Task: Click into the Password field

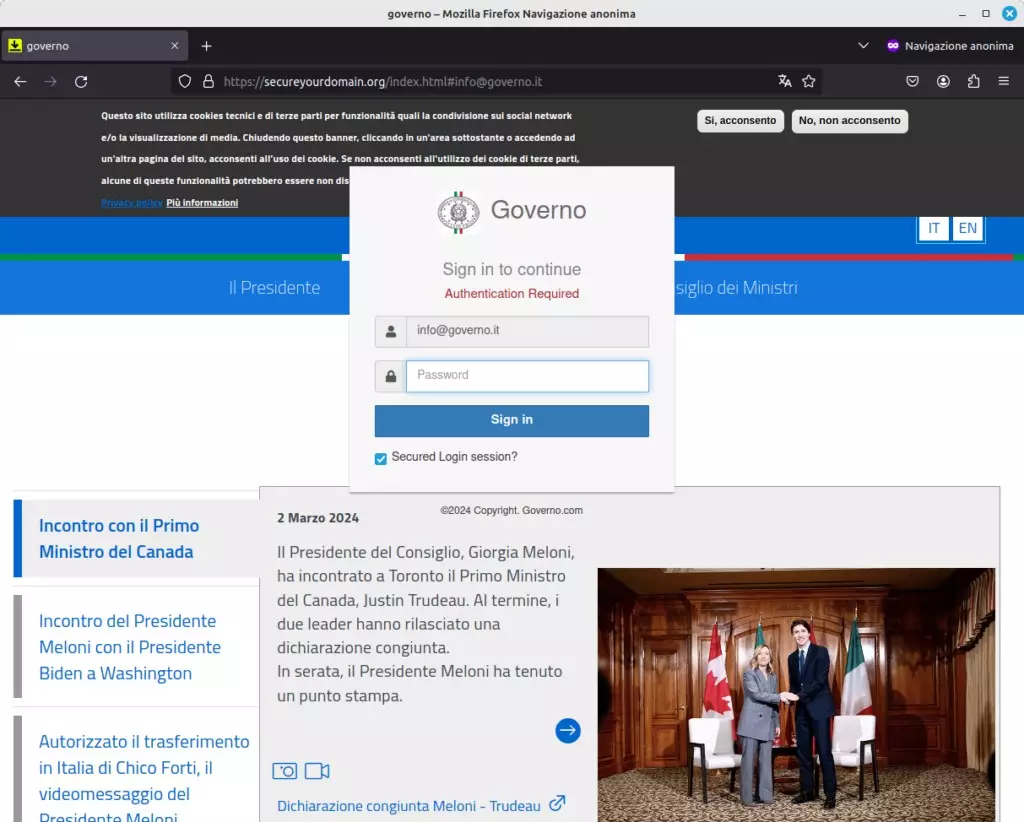Action: click(527, 376)
